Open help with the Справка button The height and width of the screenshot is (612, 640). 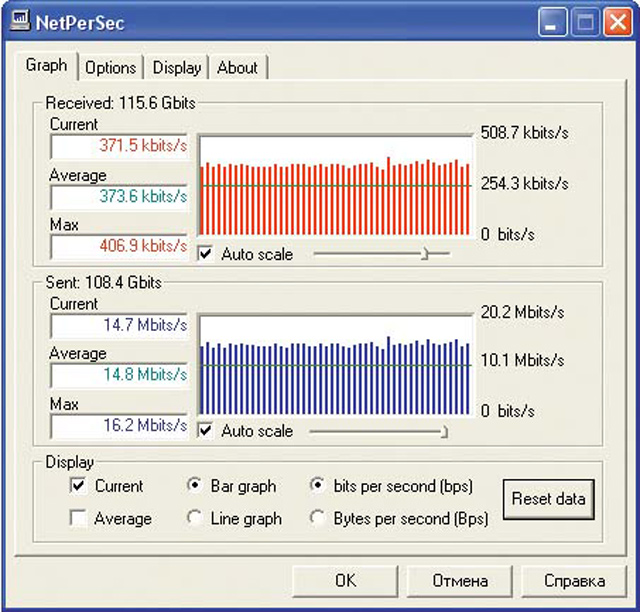click(x=574, y=581)
